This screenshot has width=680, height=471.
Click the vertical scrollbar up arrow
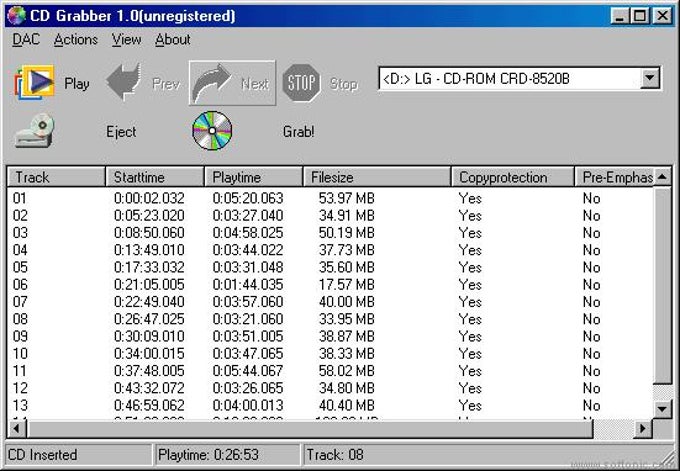tap(662, 177)
